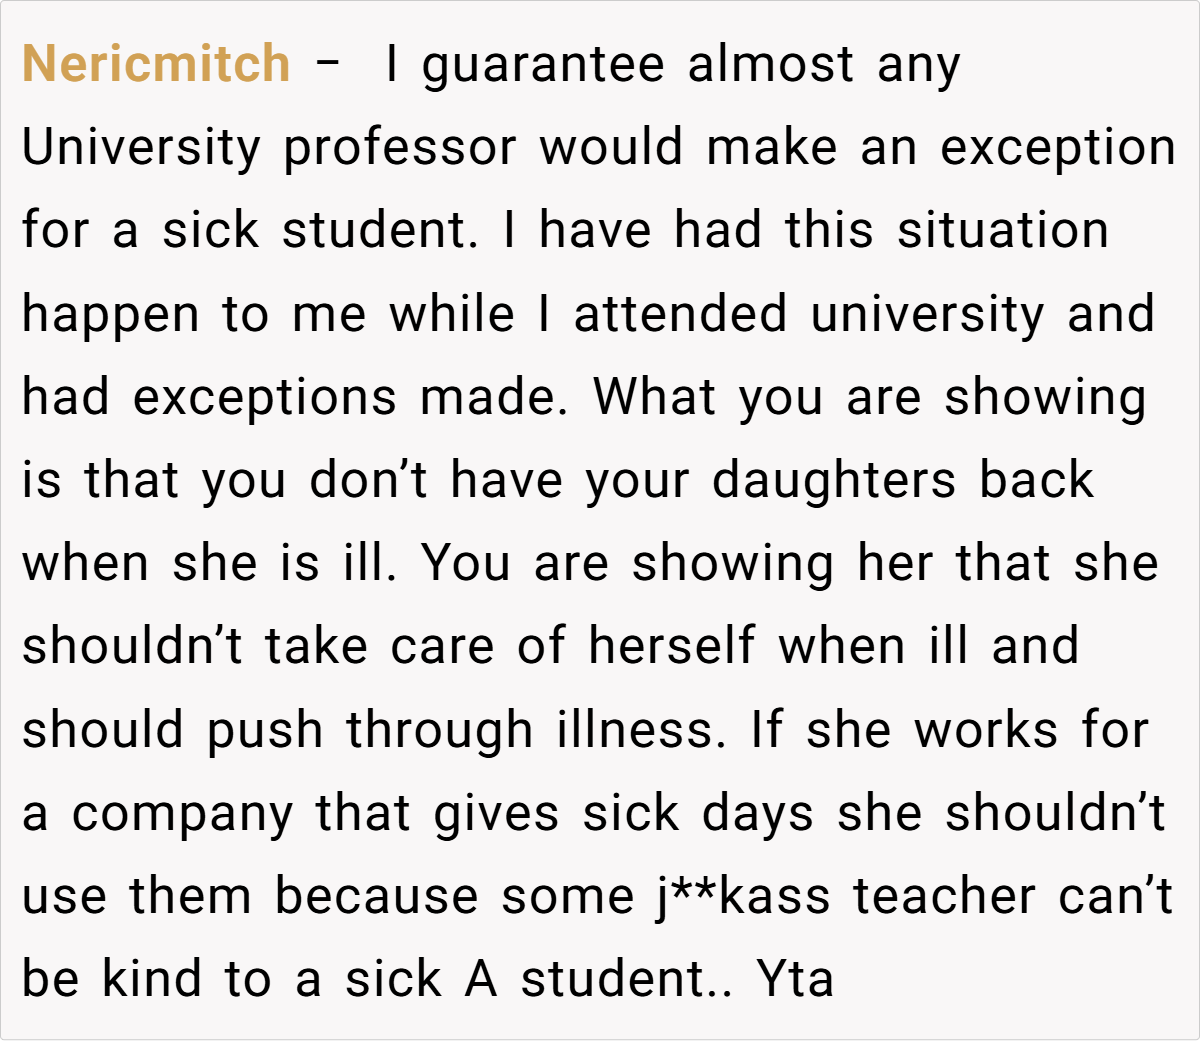This screenshot has width=1200, height=1041.
Task: Click the word "company" in the comment
Action: point(182,814)
